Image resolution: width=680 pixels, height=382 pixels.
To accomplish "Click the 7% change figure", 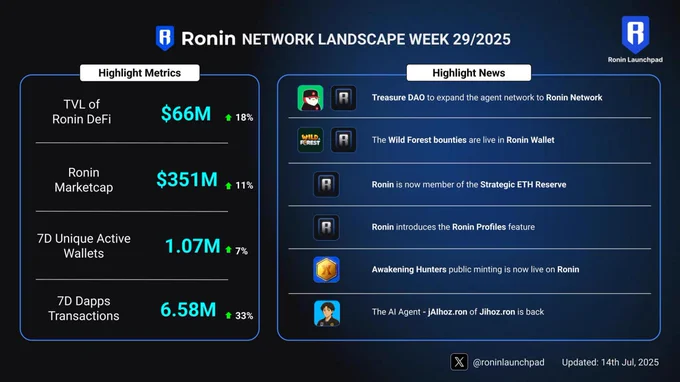I will pyautogui.click(x=242, y=251).
